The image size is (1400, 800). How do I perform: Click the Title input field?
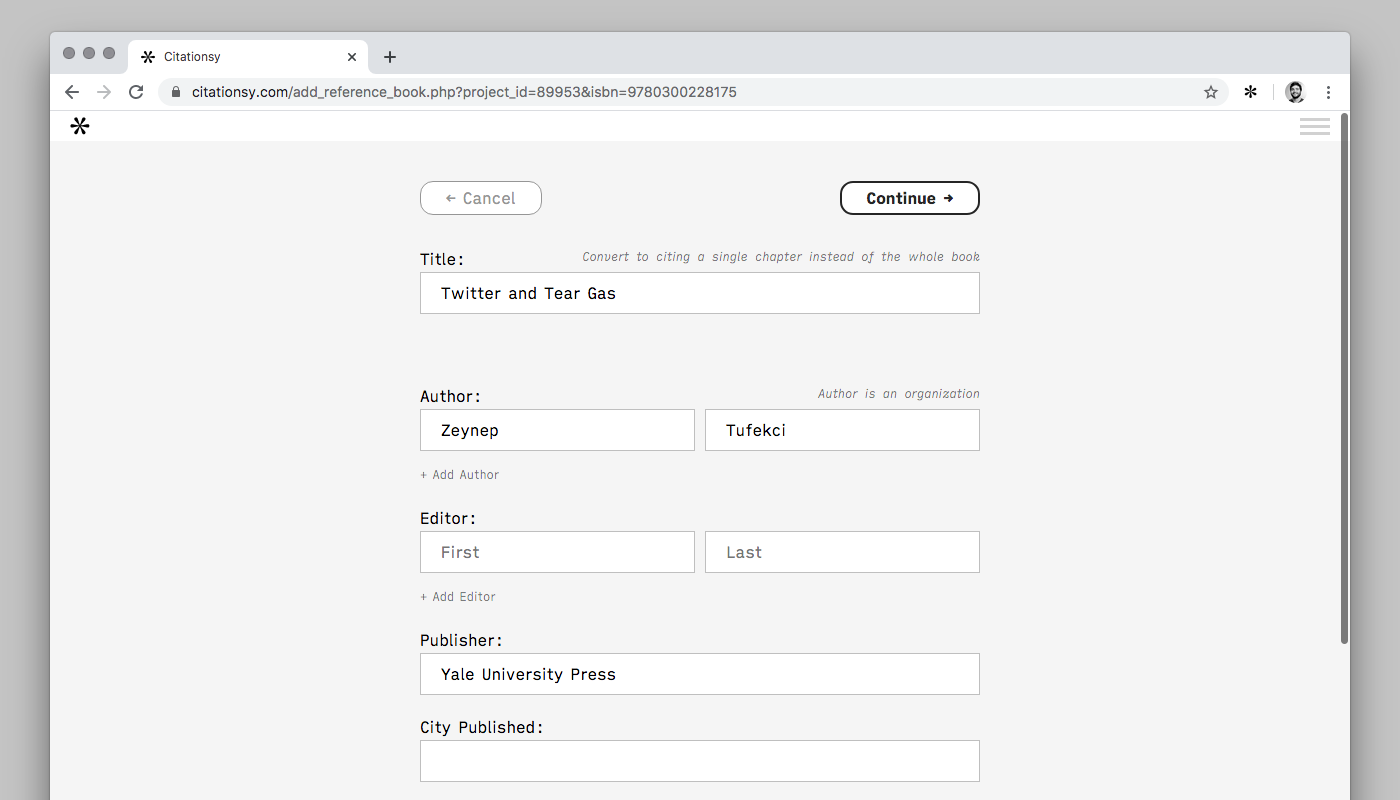700,293
